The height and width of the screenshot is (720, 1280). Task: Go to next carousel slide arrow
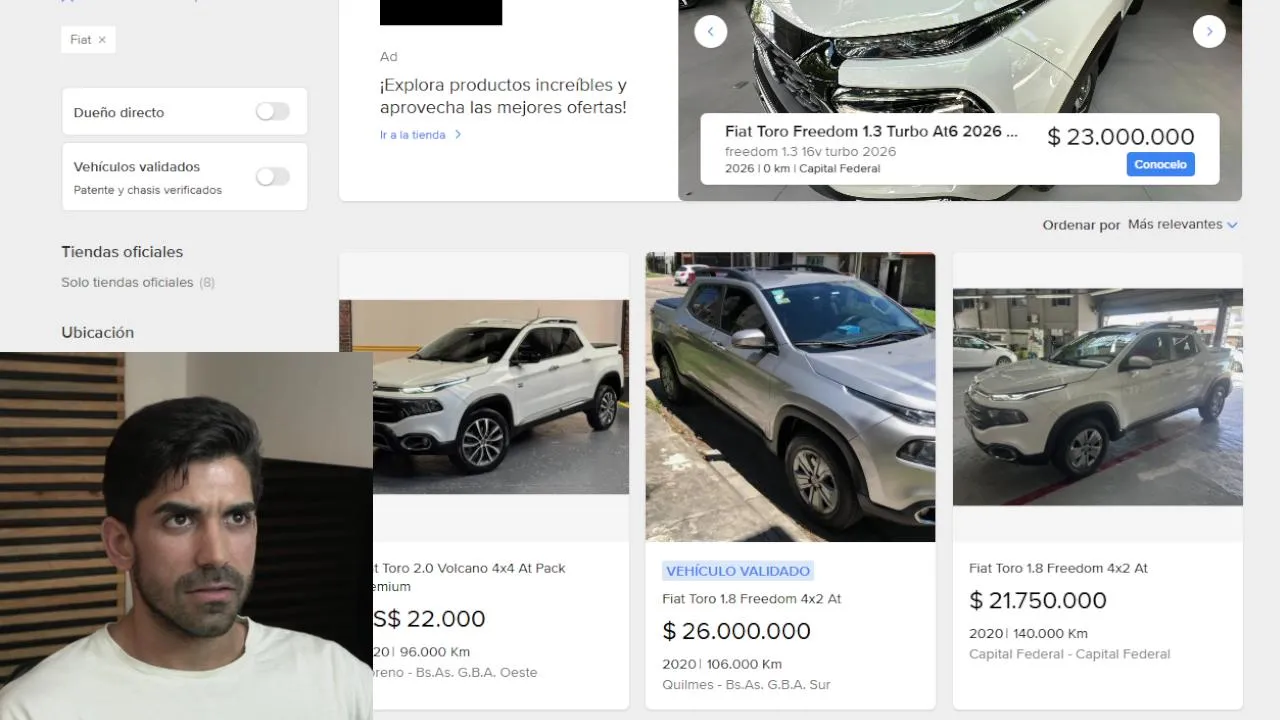tap(1209, 31)
